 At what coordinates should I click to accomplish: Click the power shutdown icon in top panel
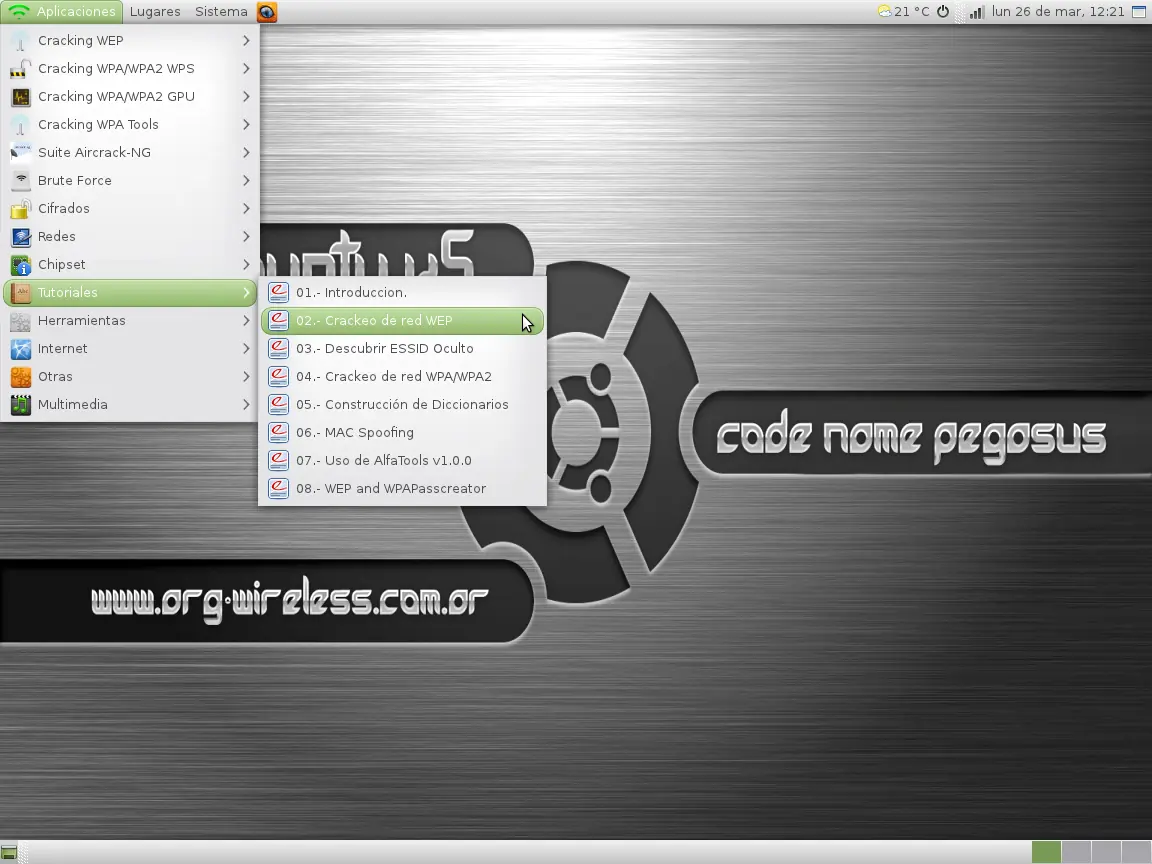pyautogui.click(x=943, y=12)
